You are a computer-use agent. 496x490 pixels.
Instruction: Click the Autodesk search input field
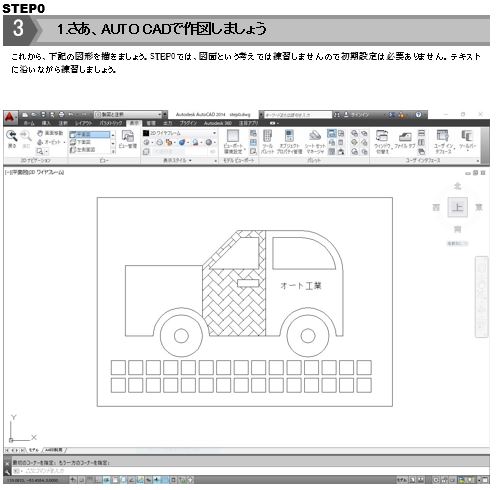[298, 115]
